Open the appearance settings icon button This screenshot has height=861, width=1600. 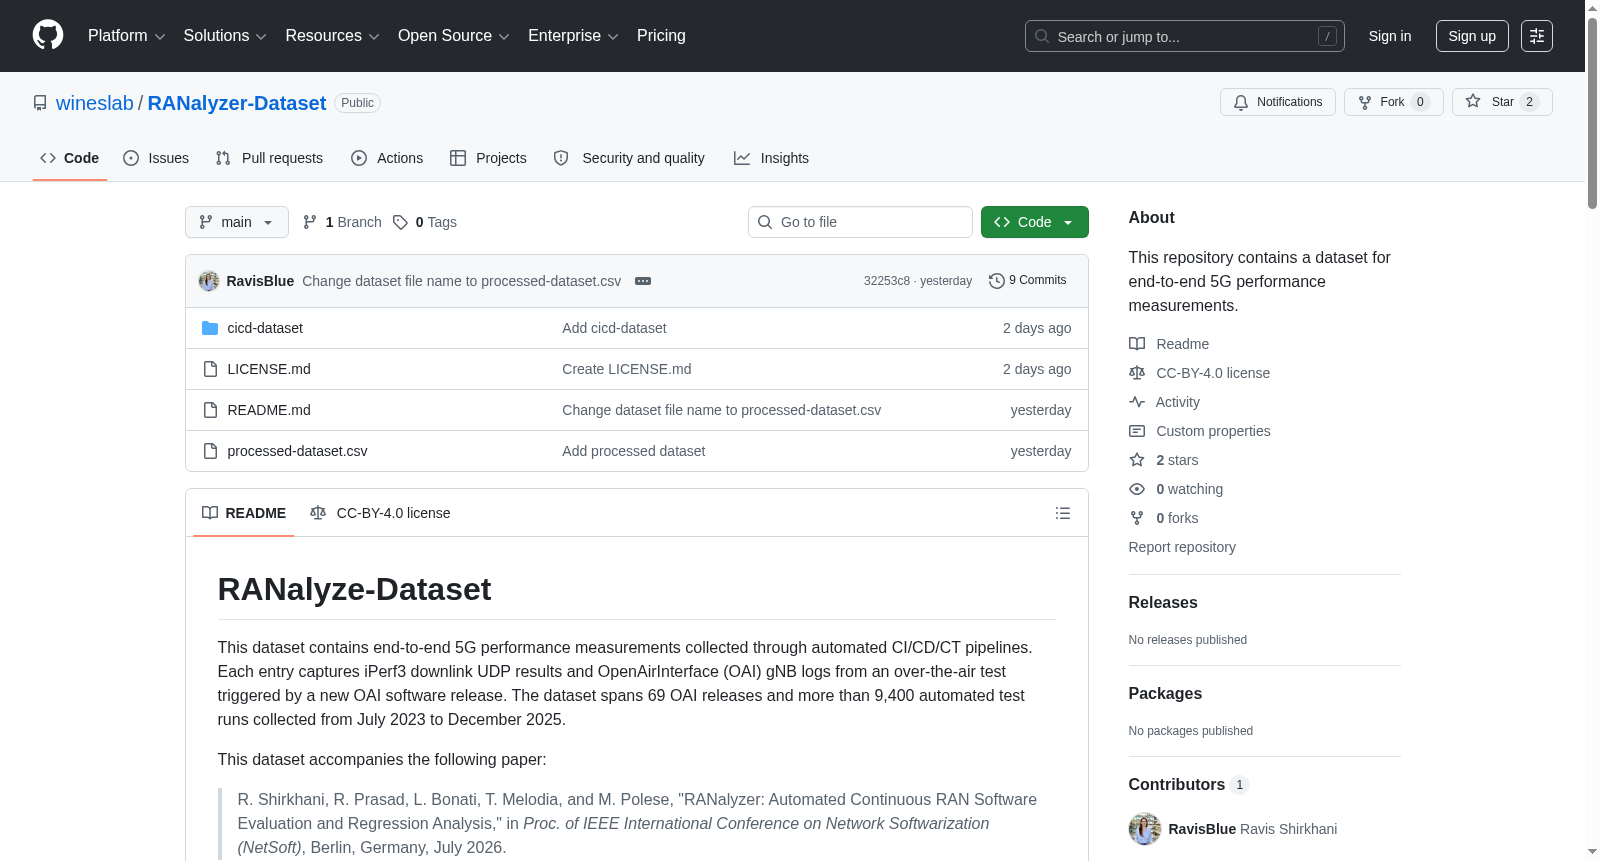[x=1537, y=36]
